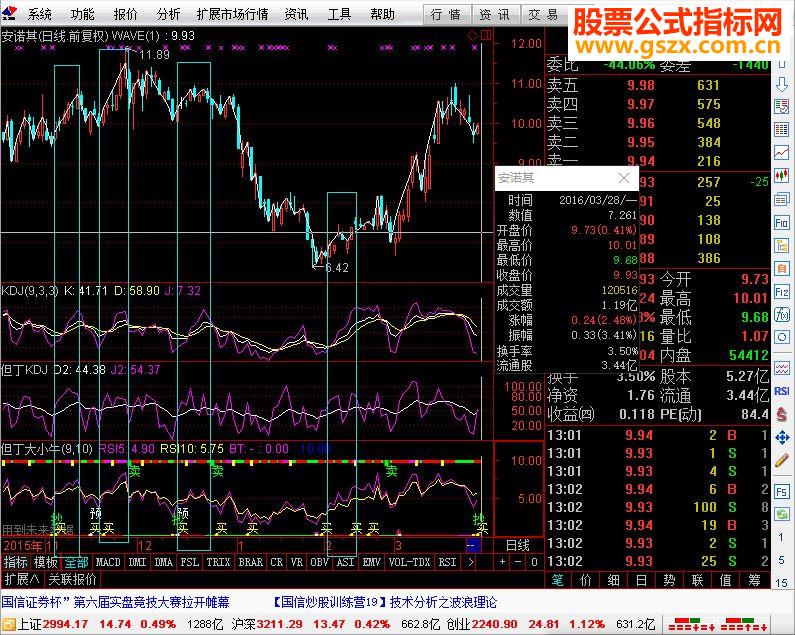795x635 pixels.
Task: Select the 5-minute period button in sidebar
Action: (781, 560)
